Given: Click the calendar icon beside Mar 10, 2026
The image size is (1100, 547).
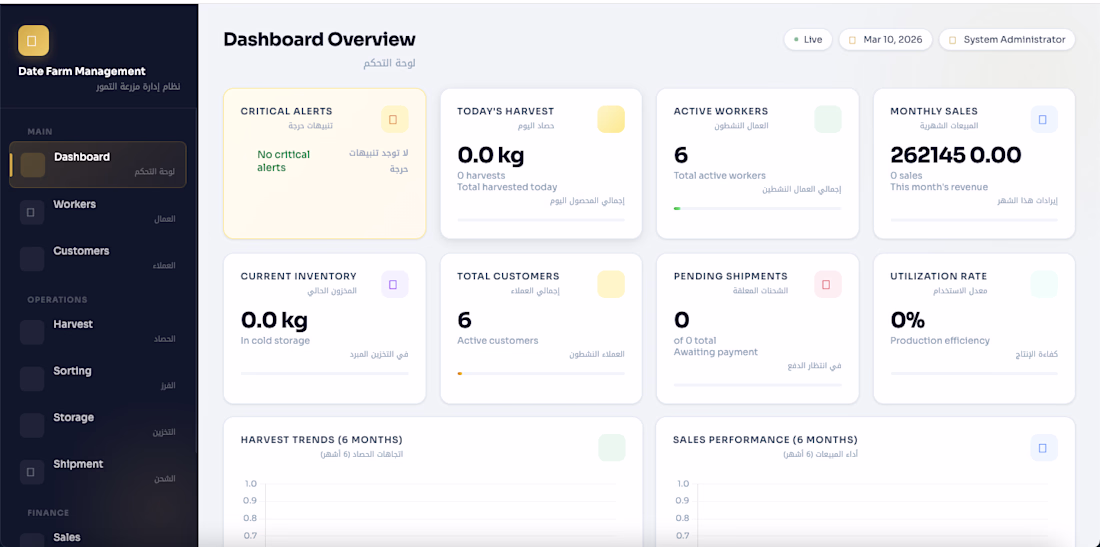Looking at the screenshot, I should click(x=852, y=40).
